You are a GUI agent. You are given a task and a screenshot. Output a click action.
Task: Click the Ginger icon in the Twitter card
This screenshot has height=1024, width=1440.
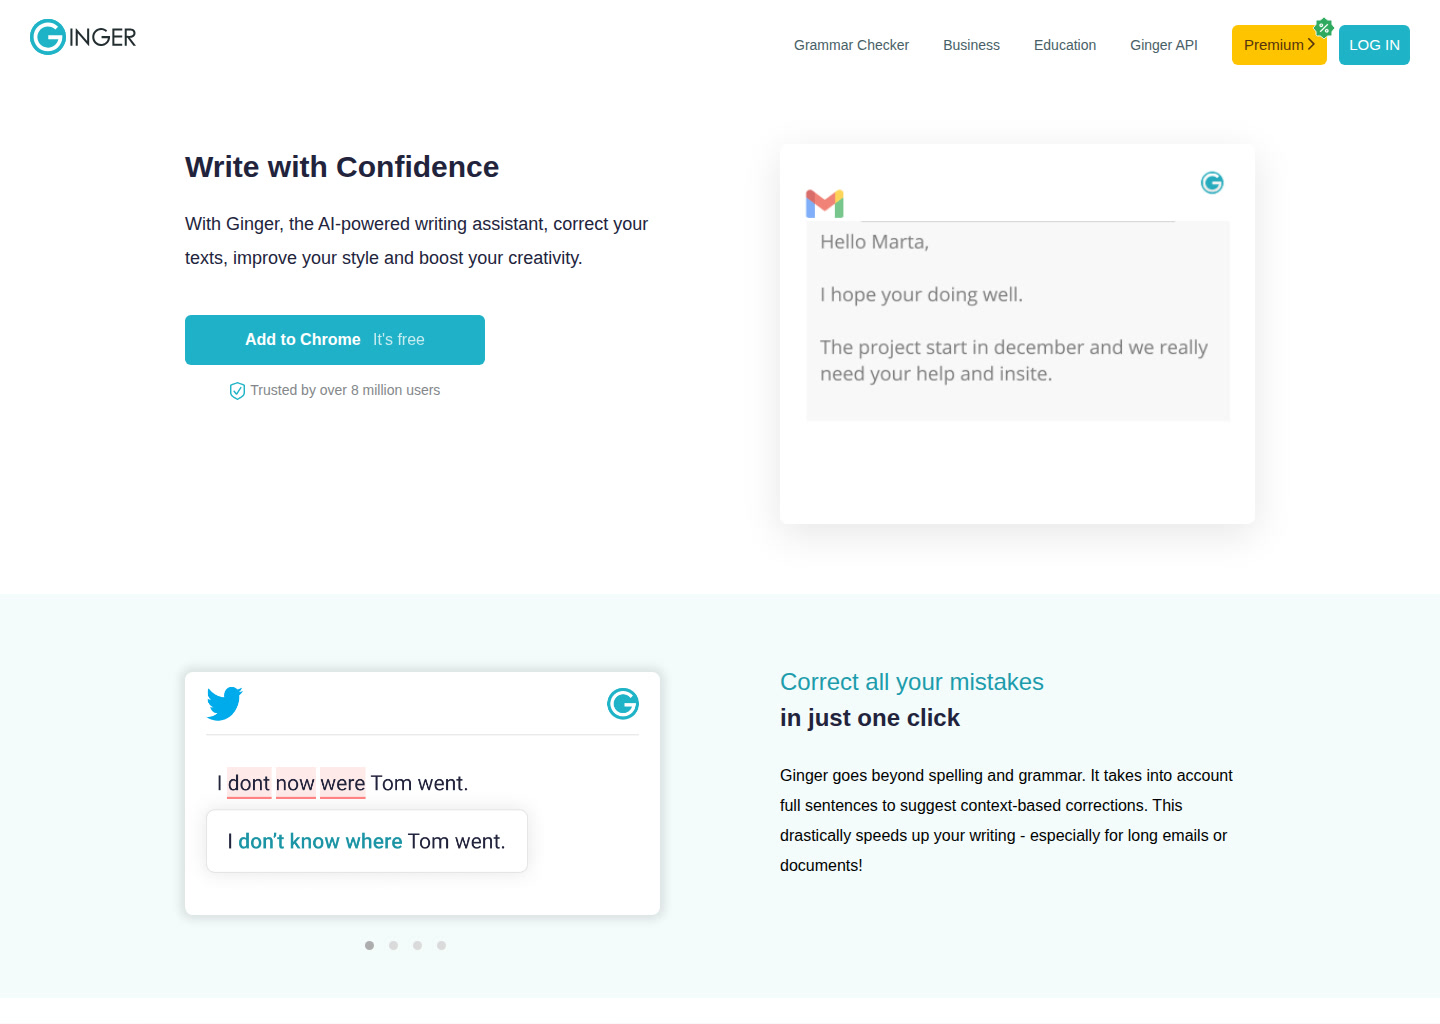click(623, 704)
